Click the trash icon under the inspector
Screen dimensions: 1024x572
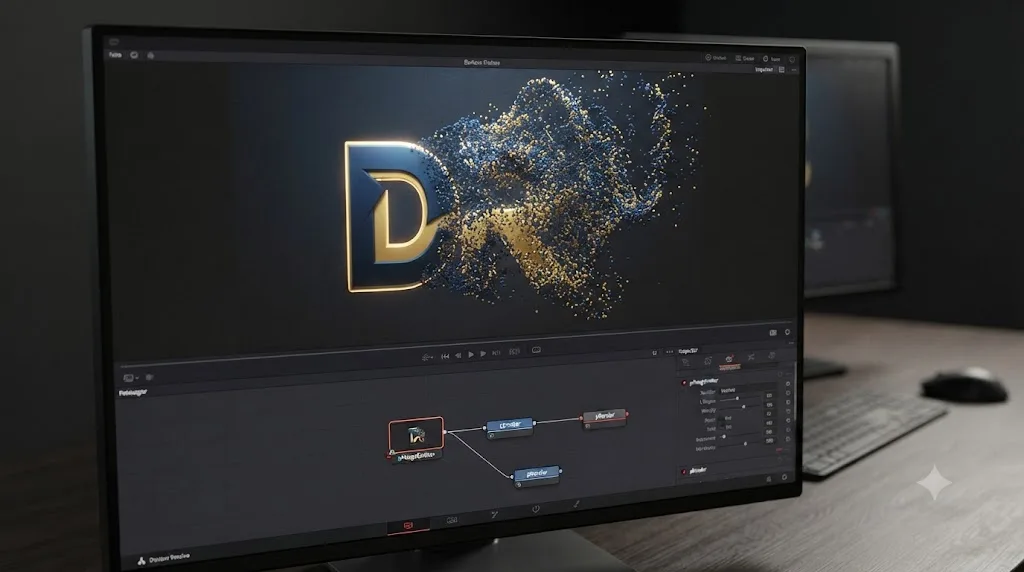pyautogui.click(x=769, y=479)
